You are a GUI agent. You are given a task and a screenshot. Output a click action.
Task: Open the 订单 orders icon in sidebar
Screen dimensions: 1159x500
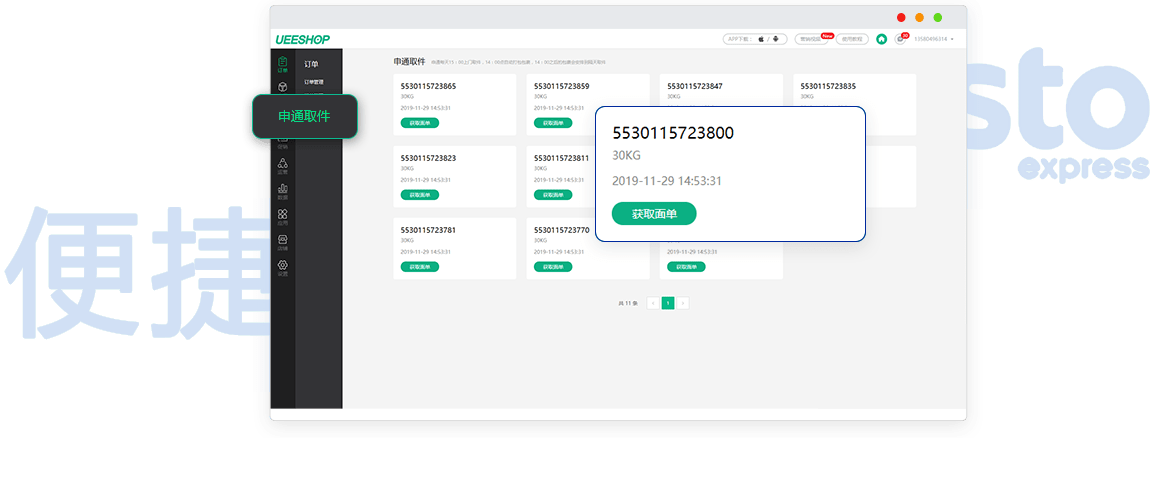[x=282, y=64]
